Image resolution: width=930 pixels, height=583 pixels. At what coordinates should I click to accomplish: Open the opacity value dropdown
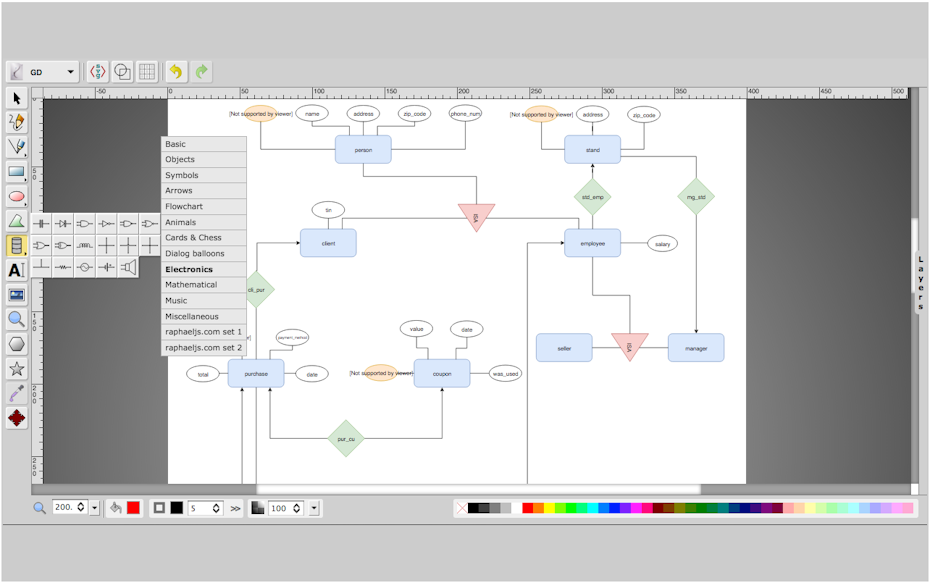[313, 508]
